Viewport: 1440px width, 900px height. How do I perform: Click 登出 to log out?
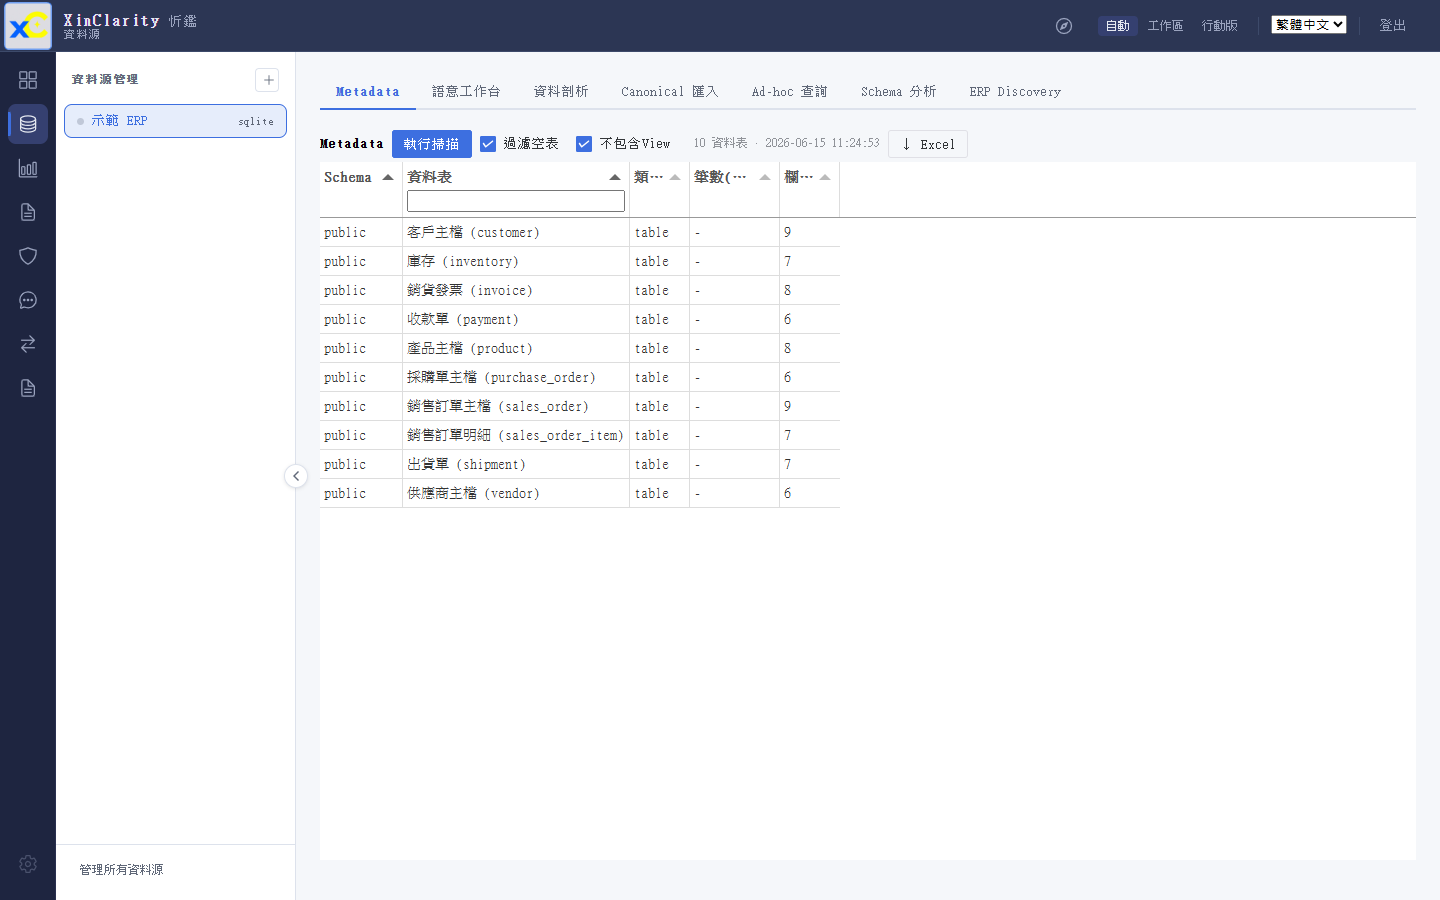[x=1393, y=25]
